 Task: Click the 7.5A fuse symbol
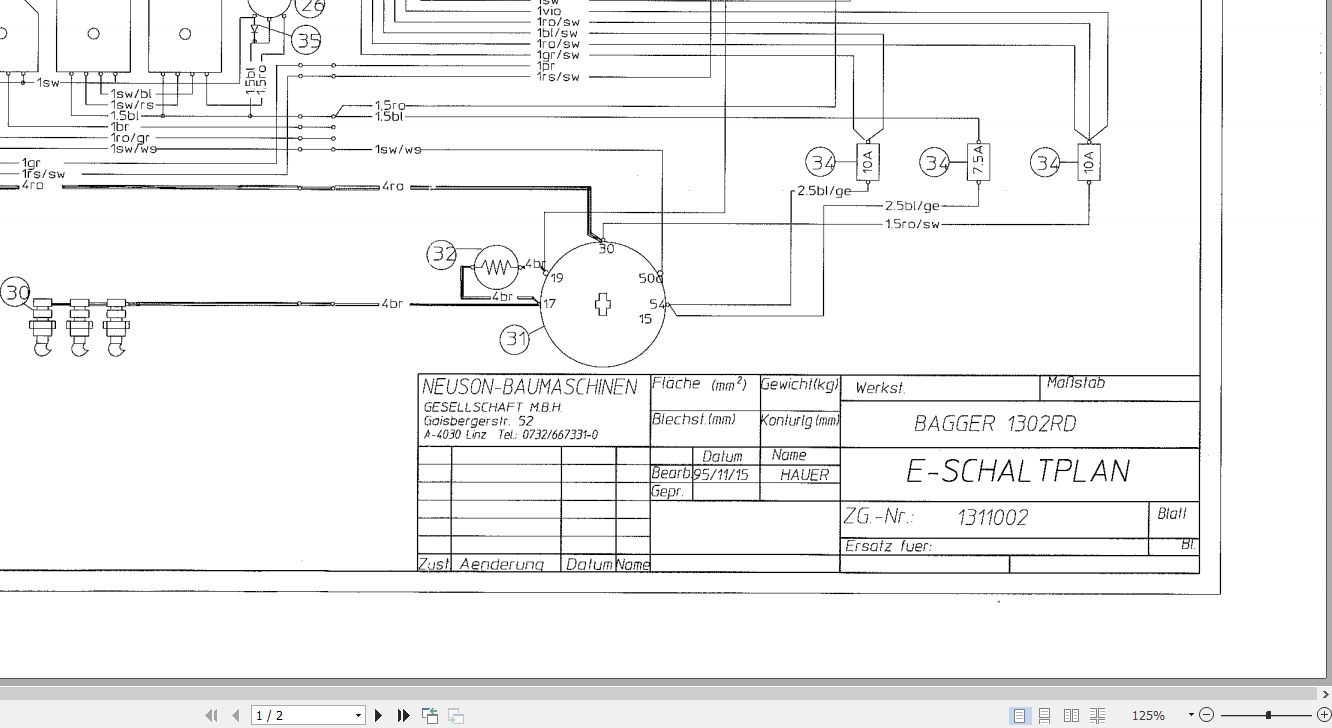click(978, 161)
